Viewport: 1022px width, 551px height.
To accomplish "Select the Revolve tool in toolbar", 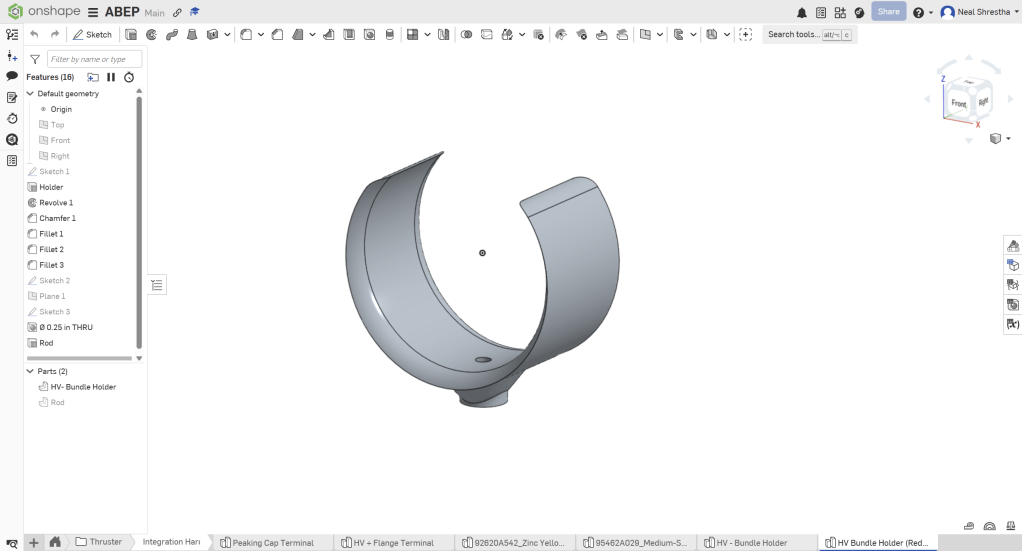I will 151,34.
